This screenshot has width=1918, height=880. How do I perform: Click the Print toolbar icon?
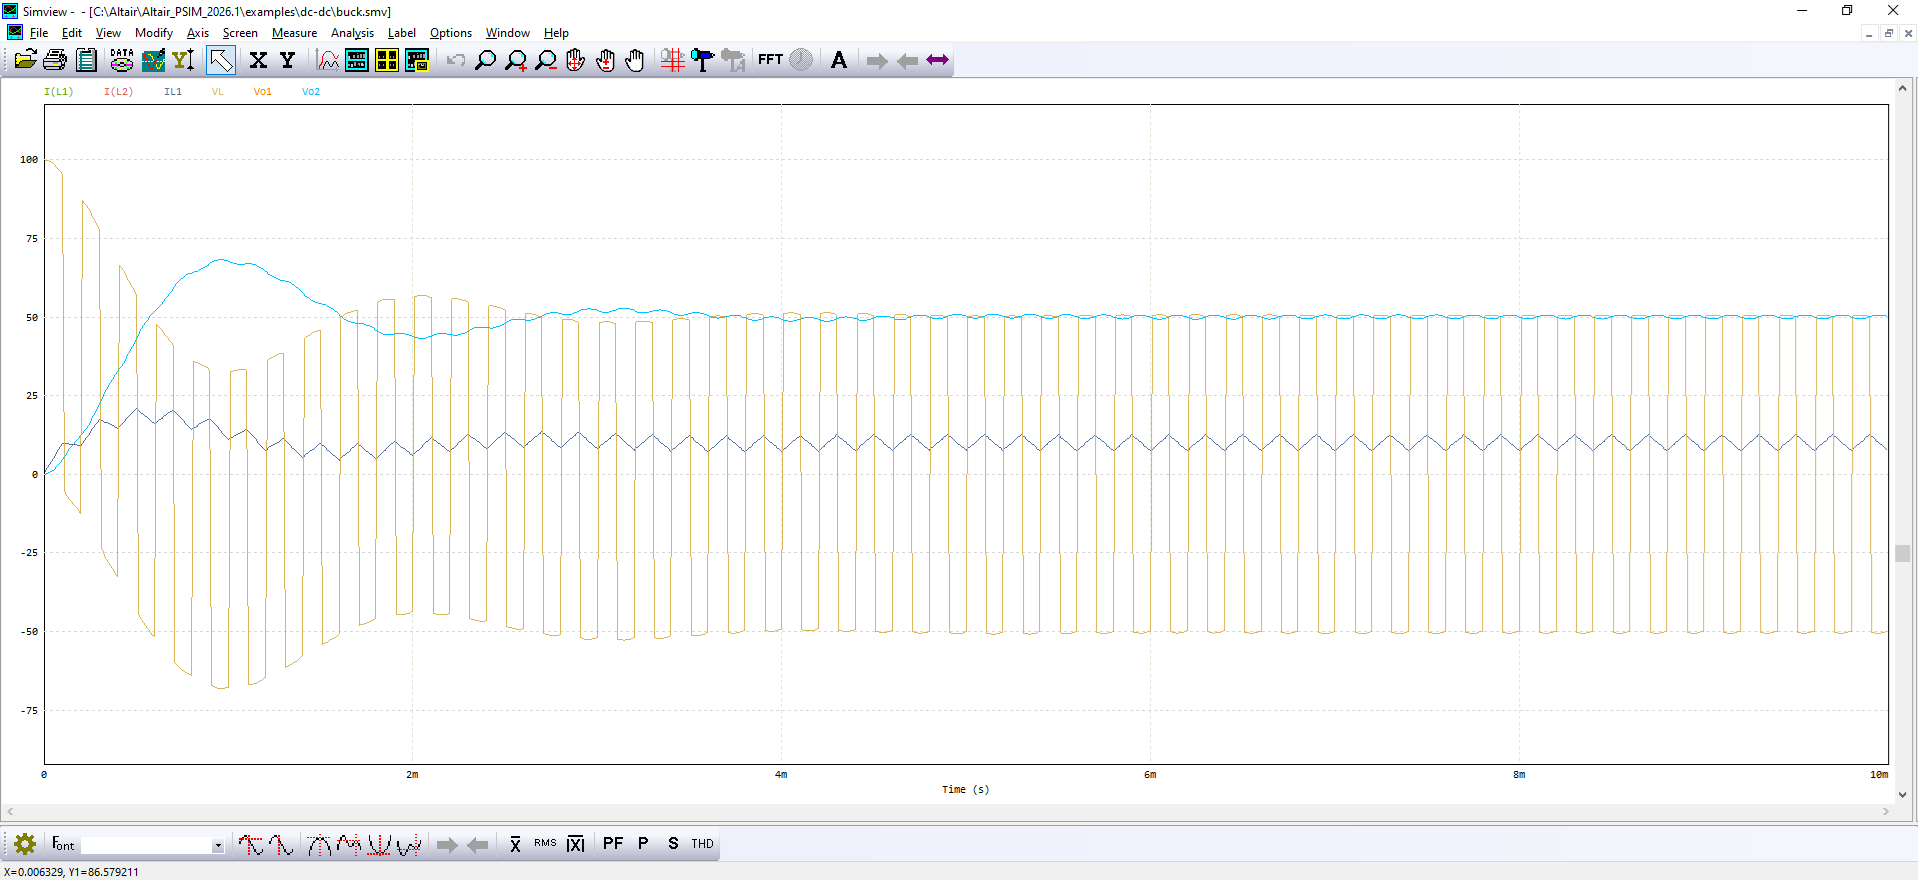click(55, 60)
